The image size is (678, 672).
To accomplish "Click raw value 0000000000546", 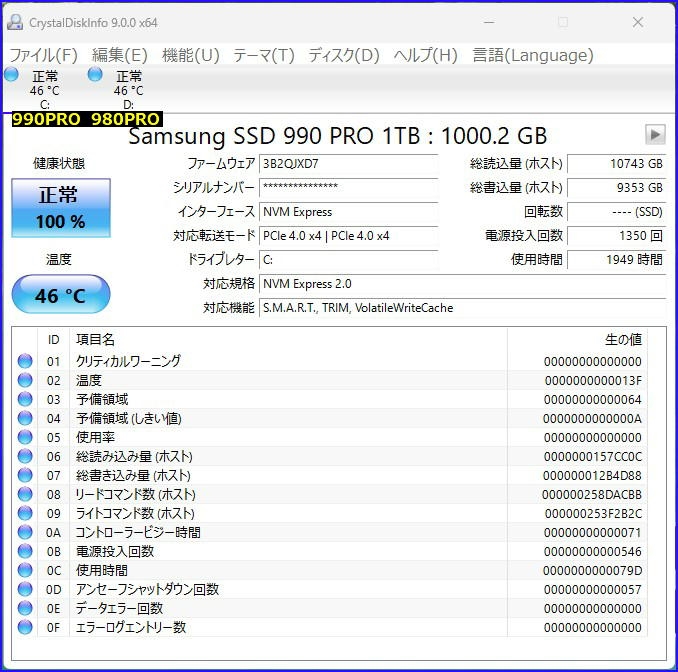I will click(x=593, y=552).
